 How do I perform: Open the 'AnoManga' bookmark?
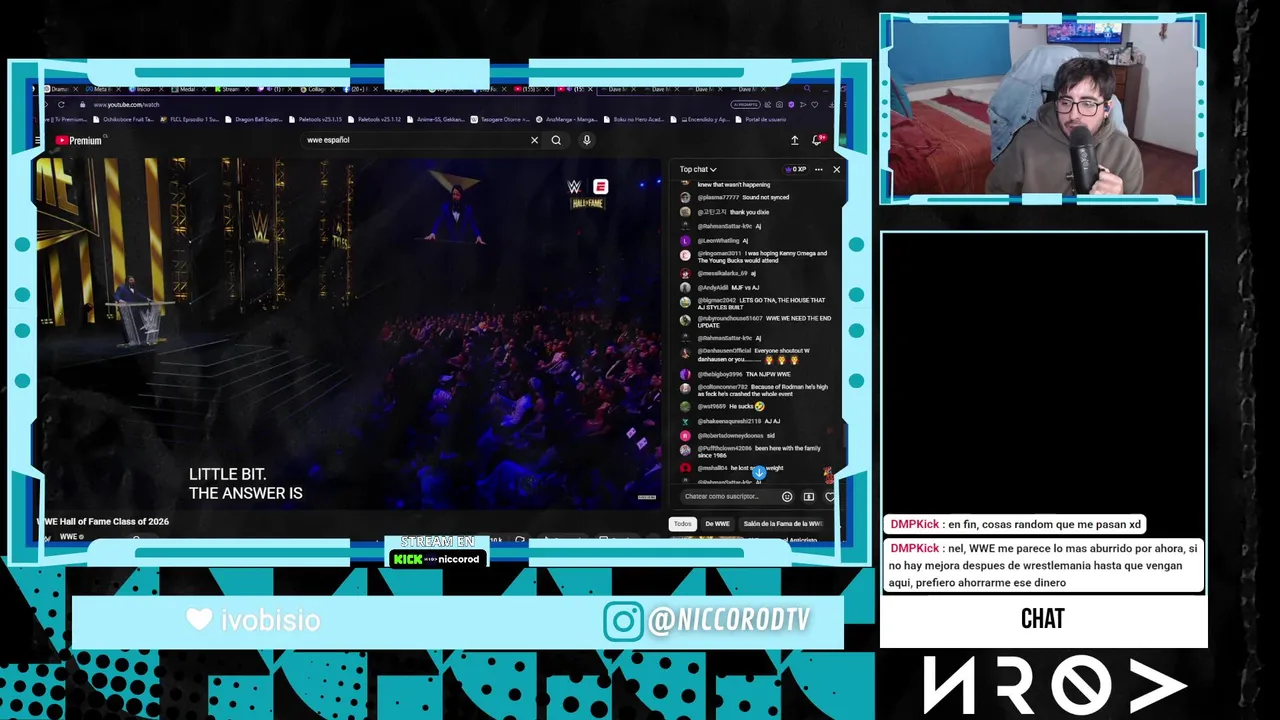click(568, 119)
